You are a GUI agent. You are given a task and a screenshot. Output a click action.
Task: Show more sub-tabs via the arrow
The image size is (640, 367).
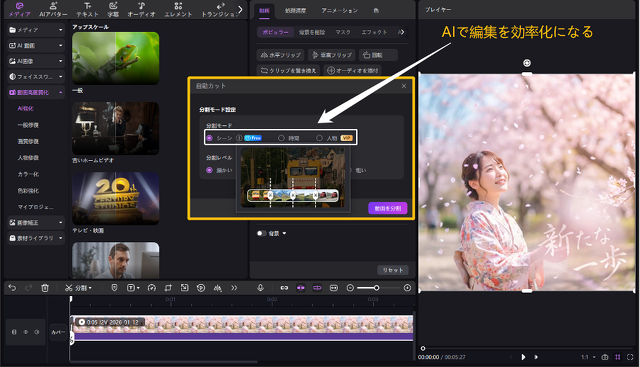tap(401, 32)
